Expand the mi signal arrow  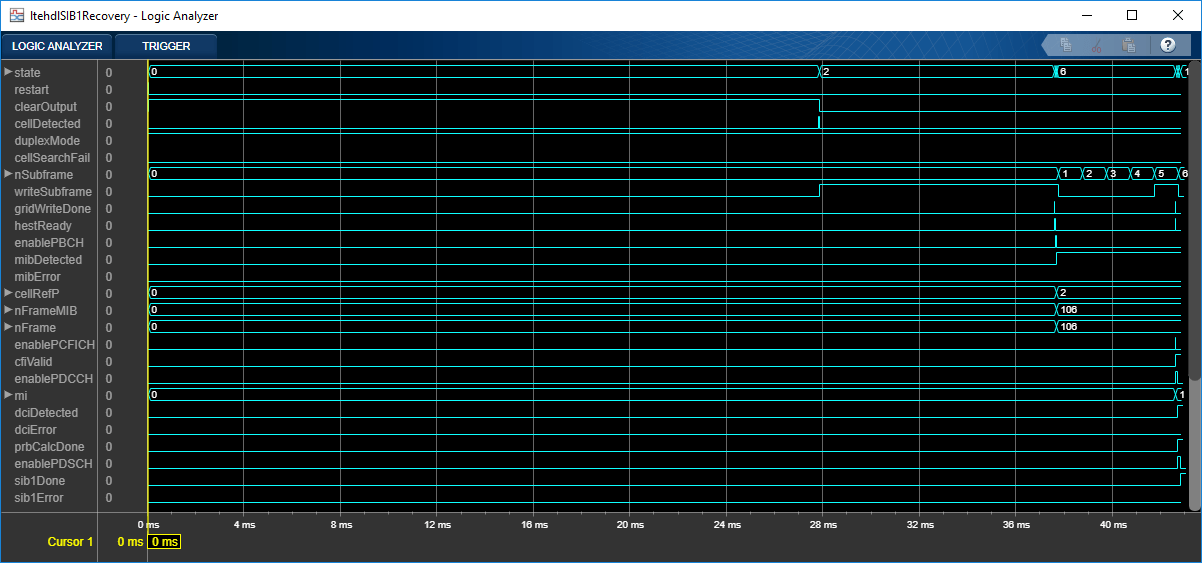tap(8, 395)
